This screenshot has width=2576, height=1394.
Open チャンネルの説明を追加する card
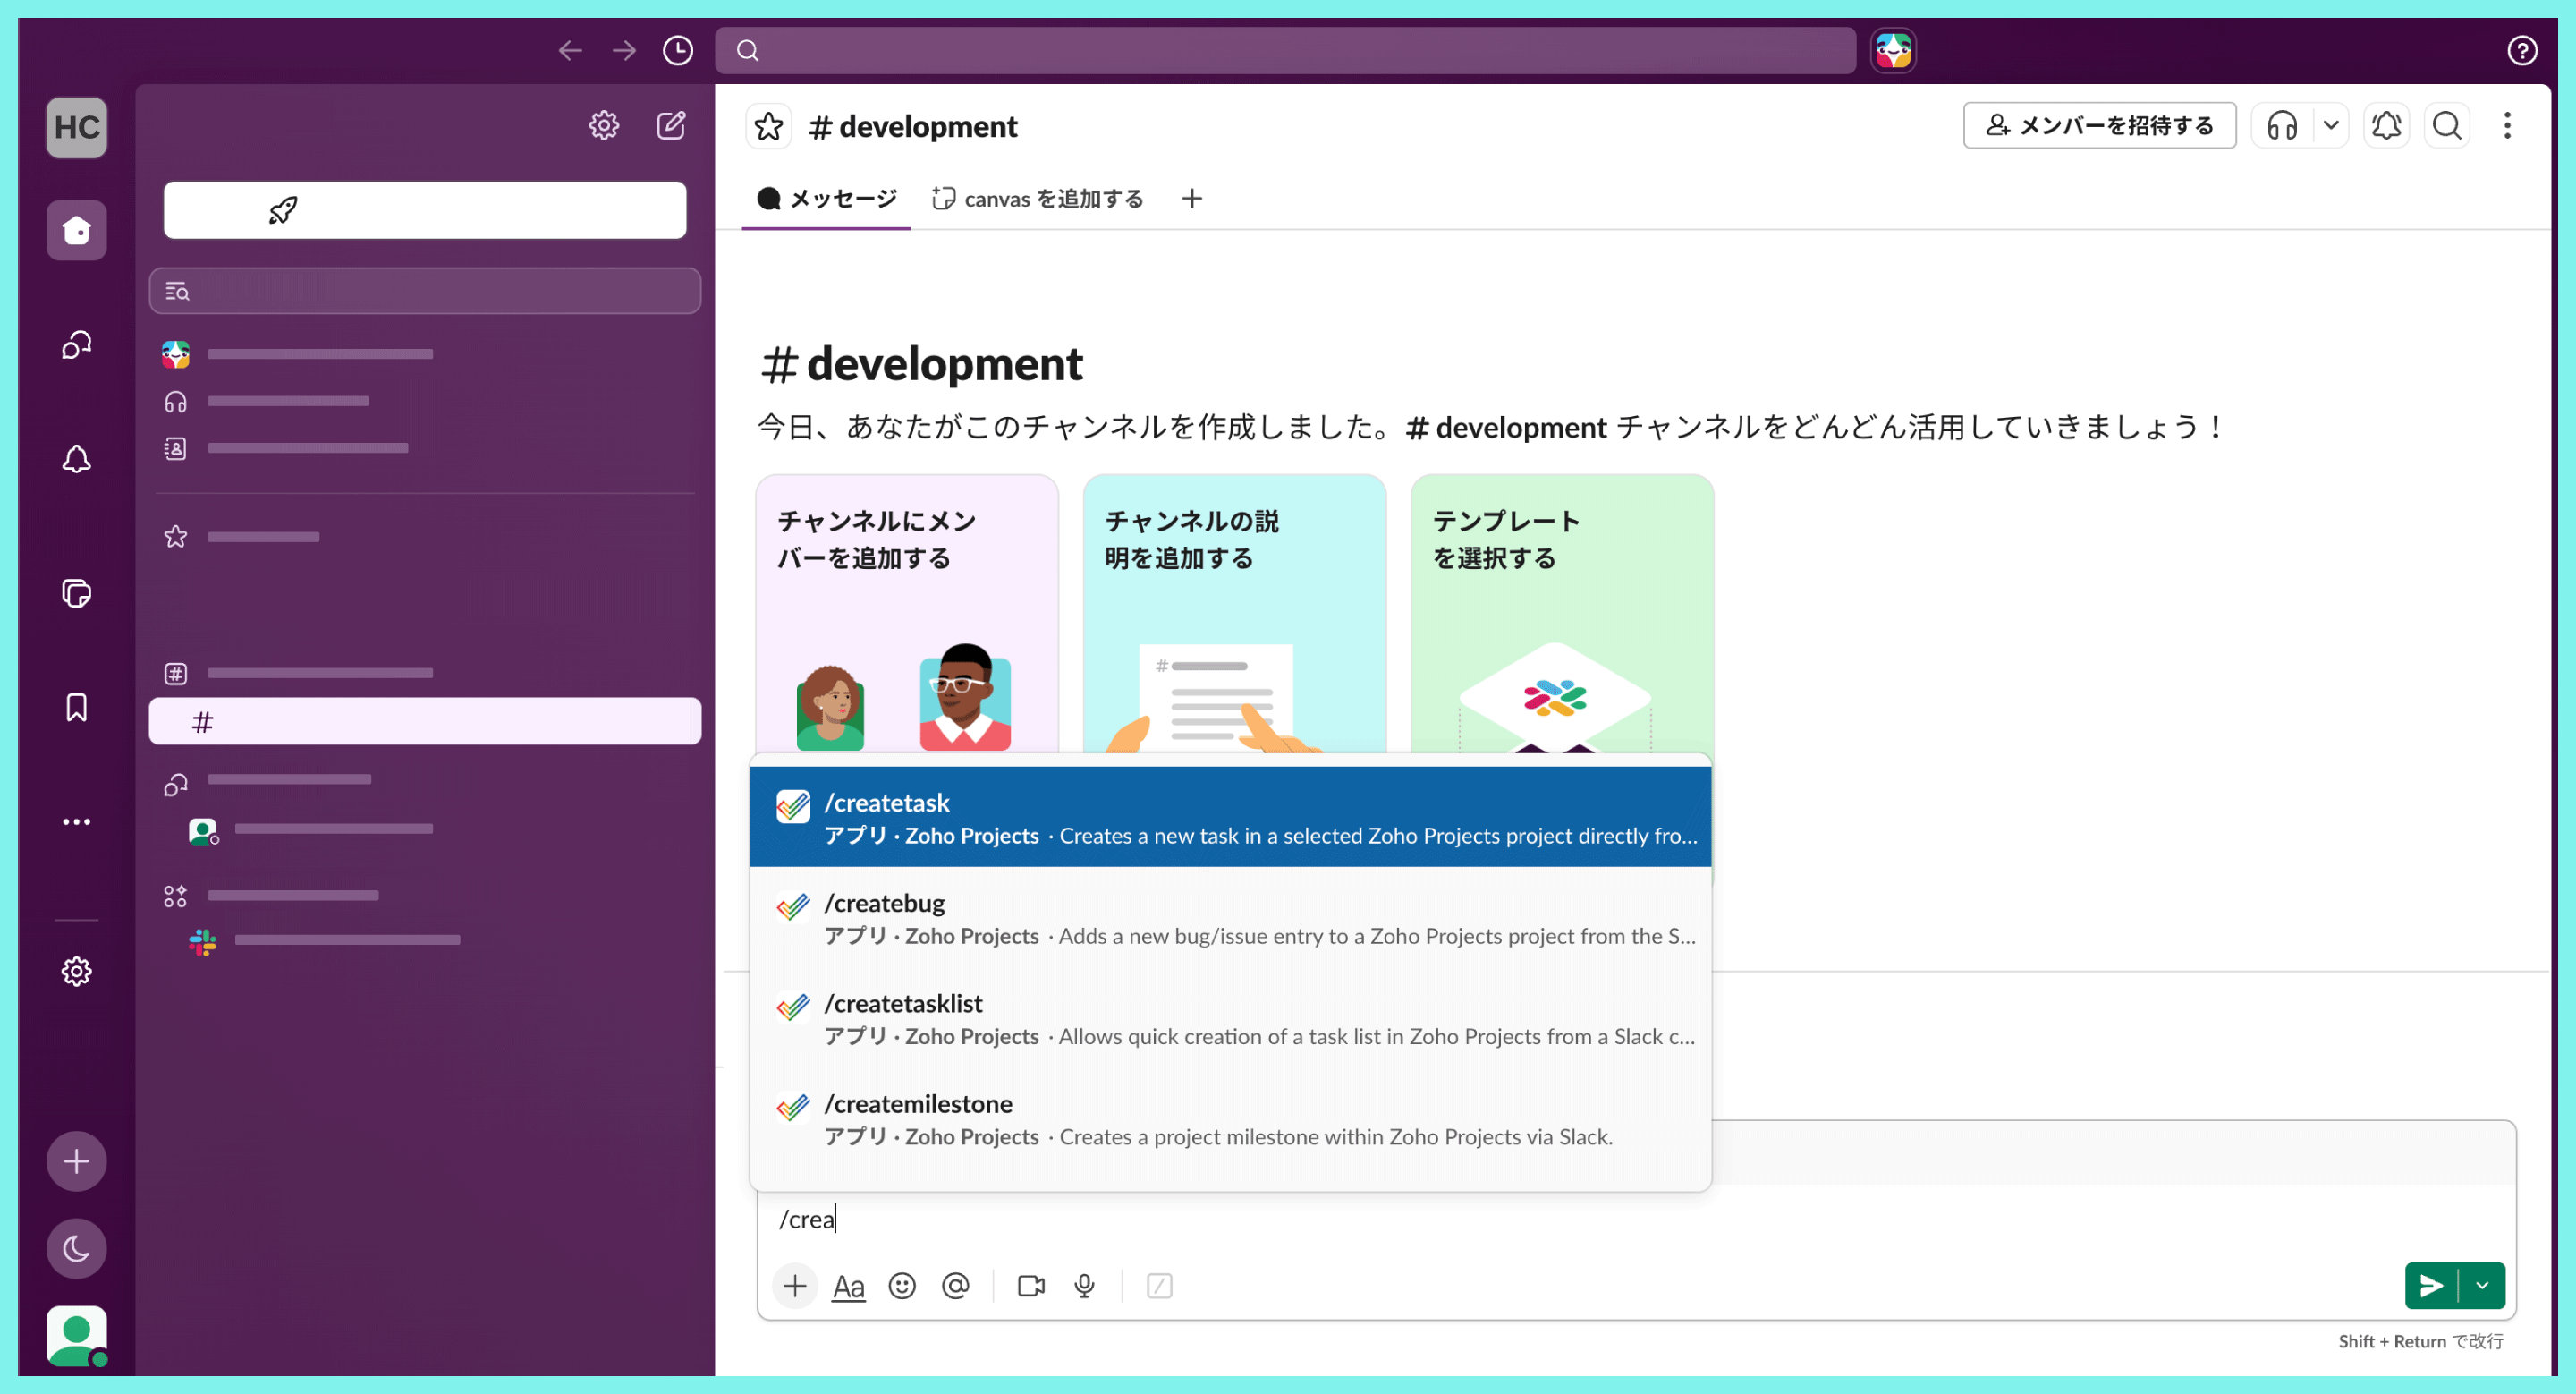pyautogui.click(x=1234, y=613)
